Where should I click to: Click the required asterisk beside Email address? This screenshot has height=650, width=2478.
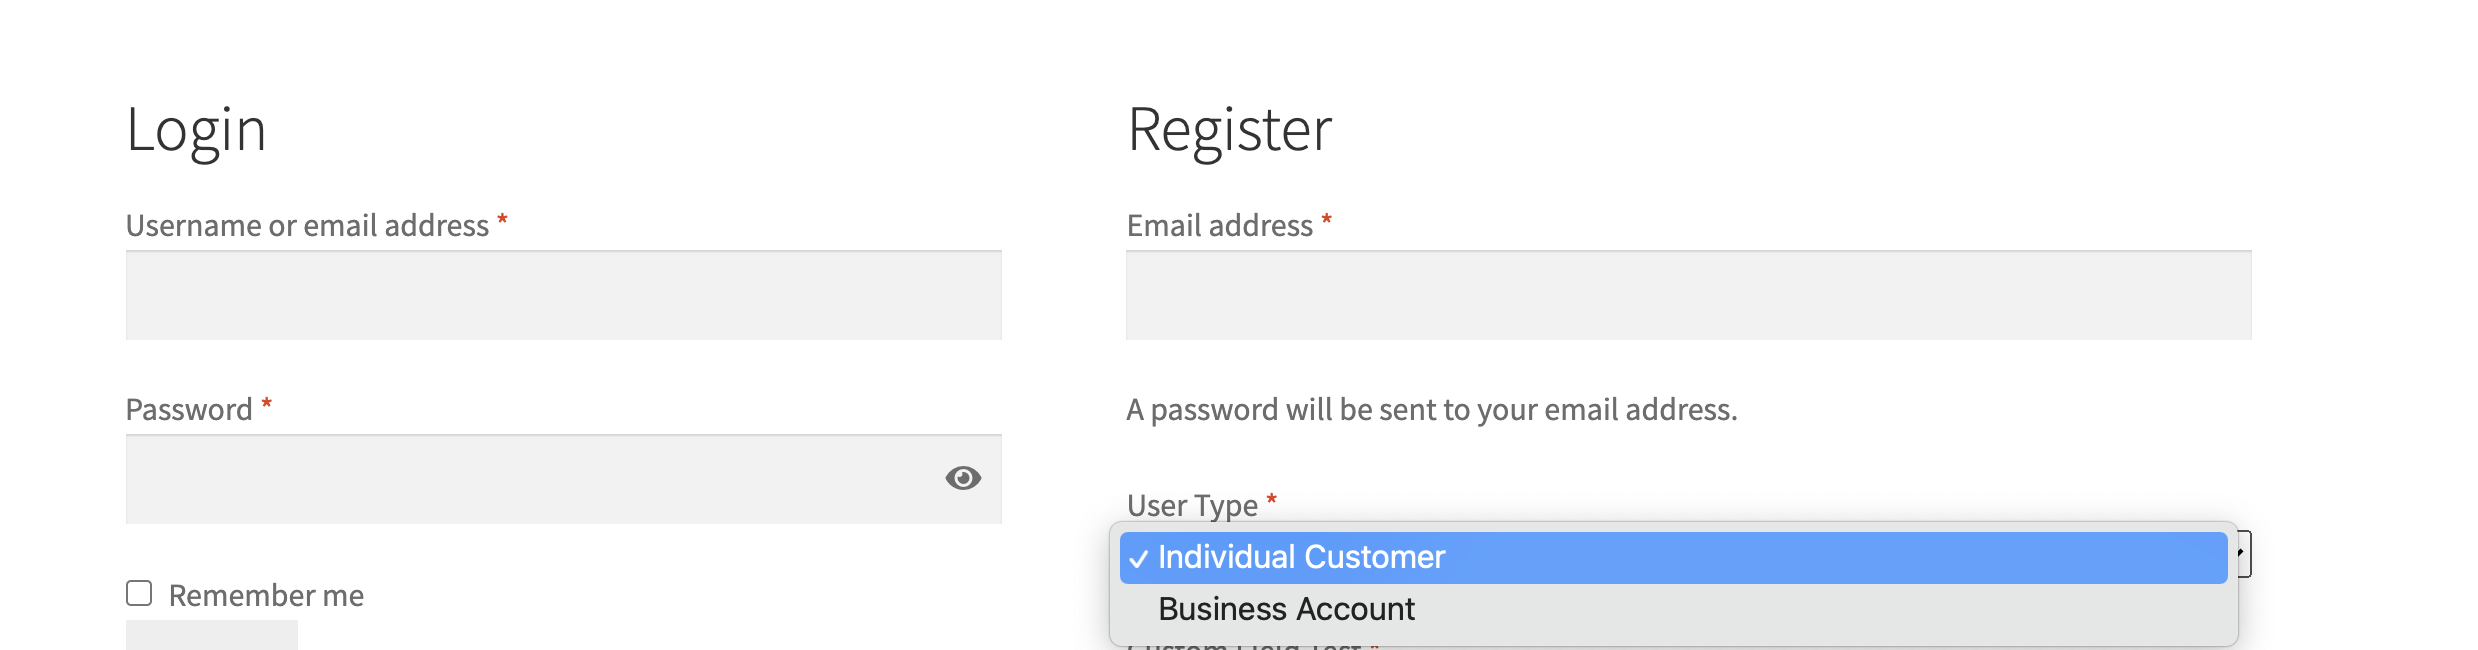point(1327,219)
